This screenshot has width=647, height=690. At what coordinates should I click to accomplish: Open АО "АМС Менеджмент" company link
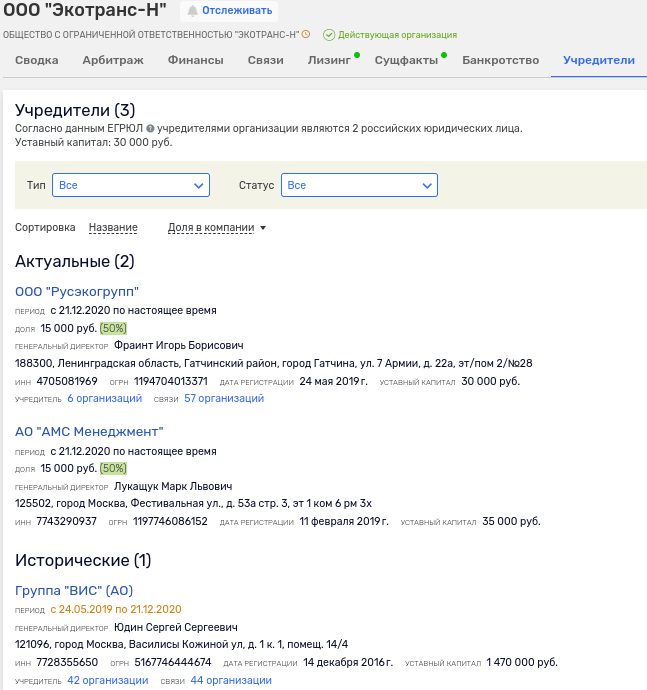click(x=89, y=432)
